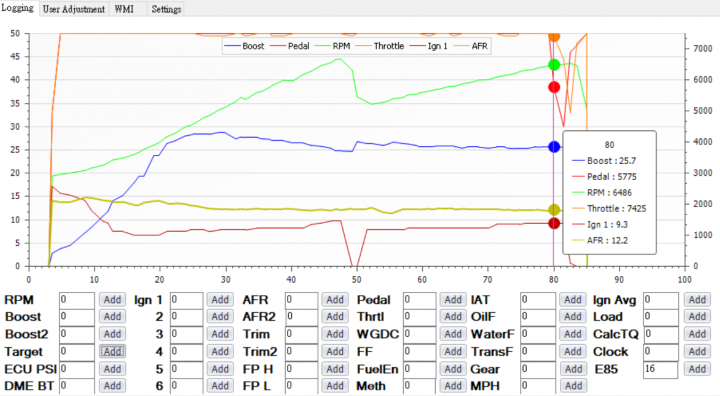
Task: Open the User Adjustment tab
Action: coord(73,9)
